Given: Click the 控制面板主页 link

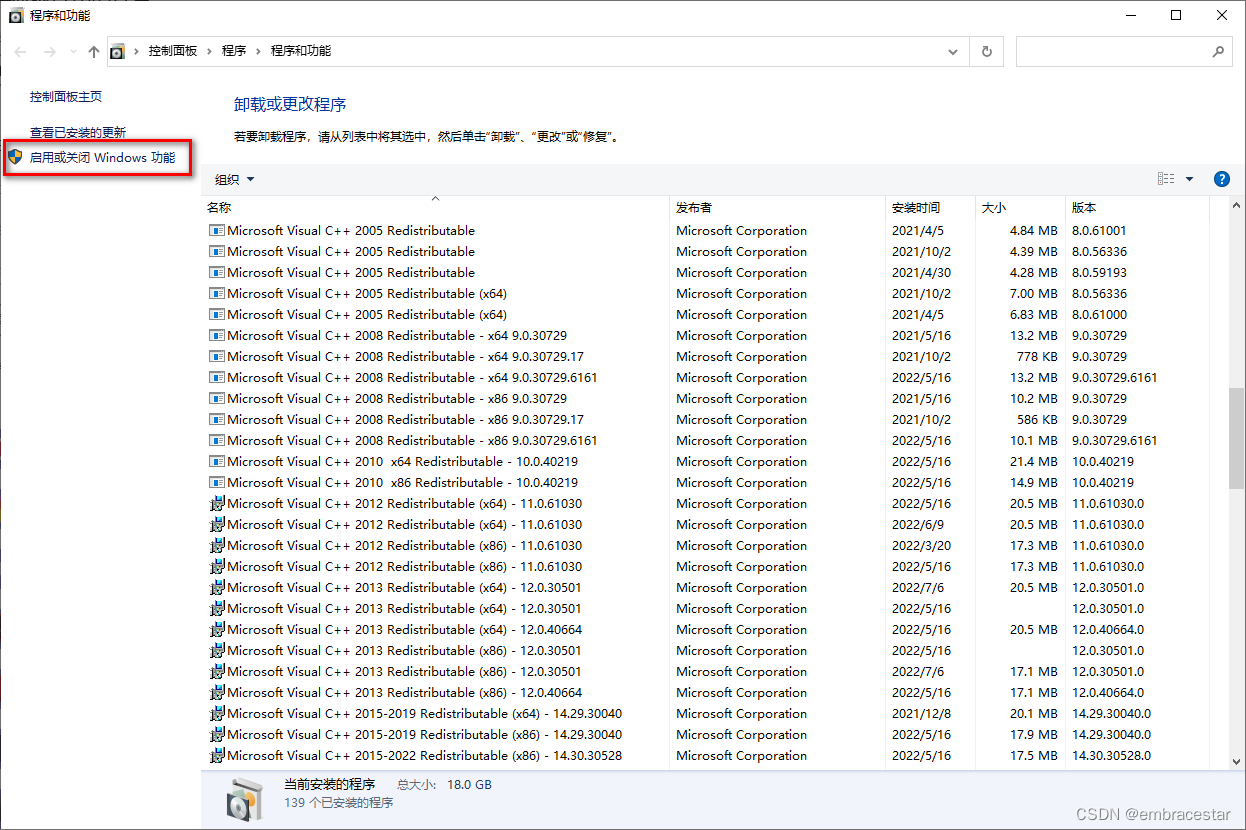Looking at the screenshot, I should pos(66,97).
